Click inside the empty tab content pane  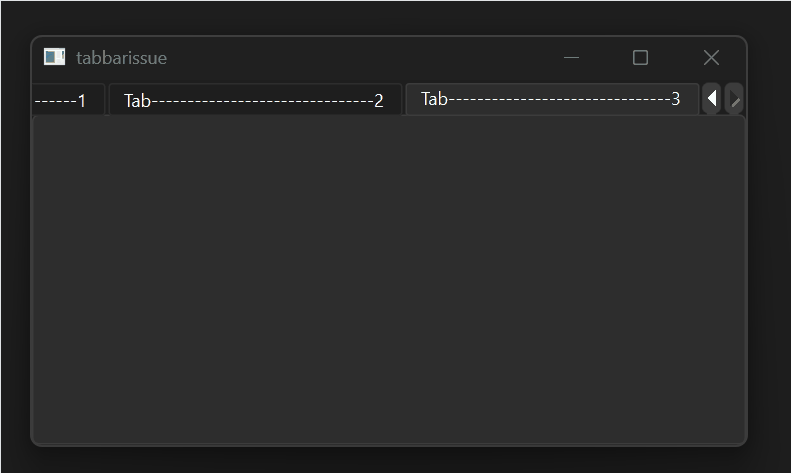coord(389,280)
